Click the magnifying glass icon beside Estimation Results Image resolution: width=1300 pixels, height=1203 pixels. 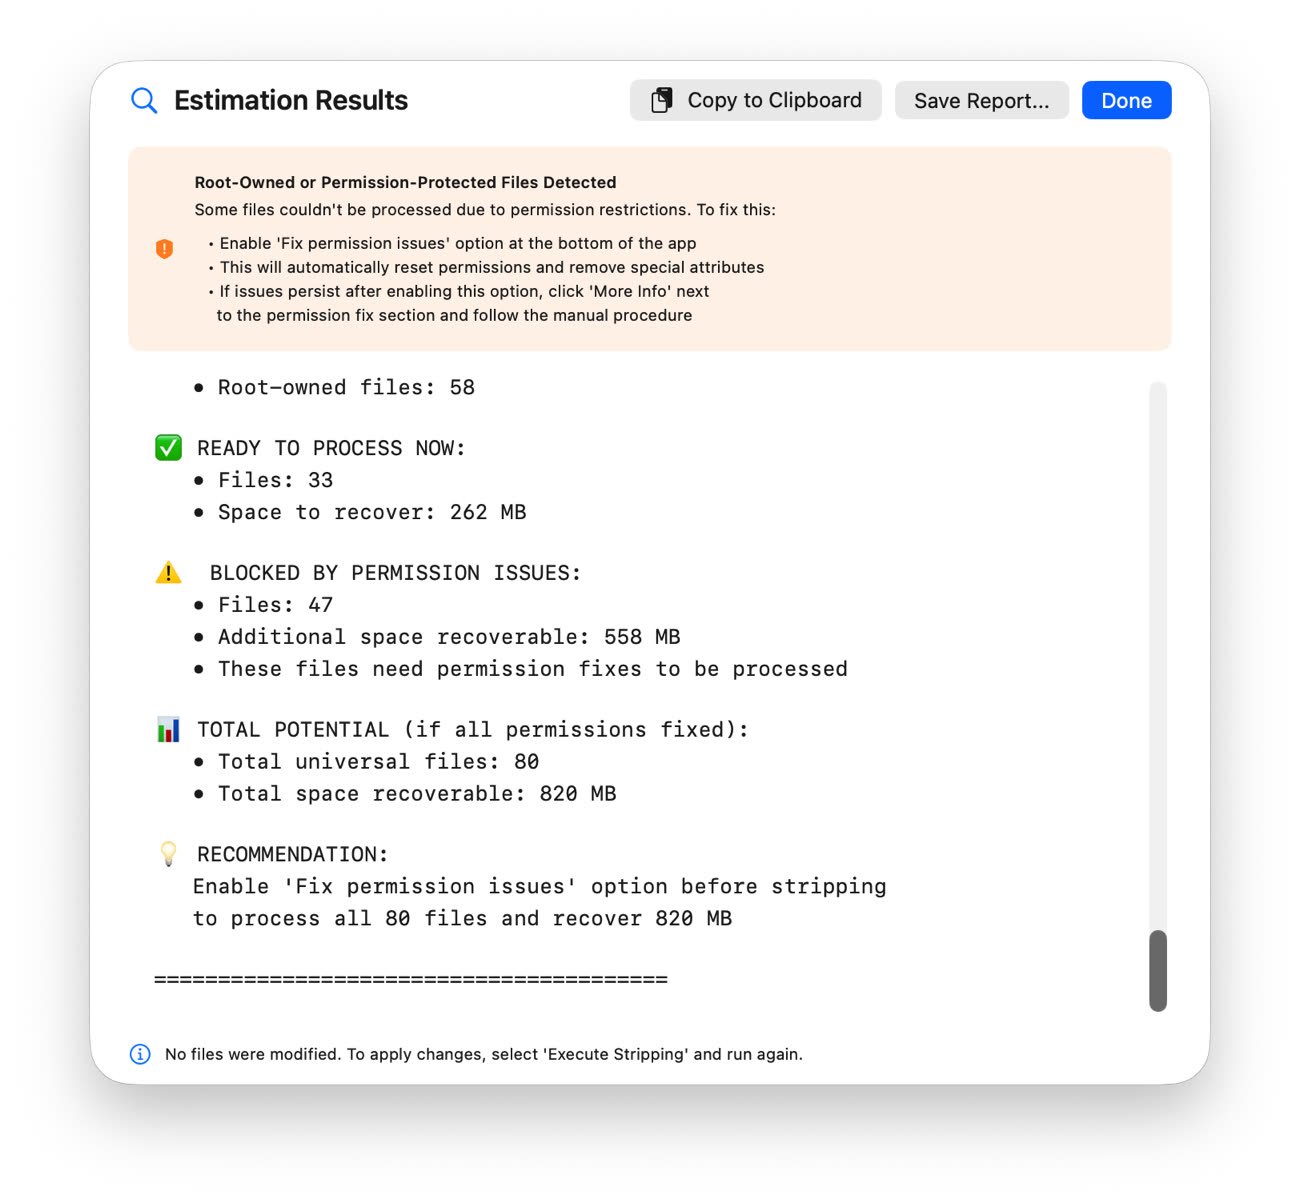[144, 100]
